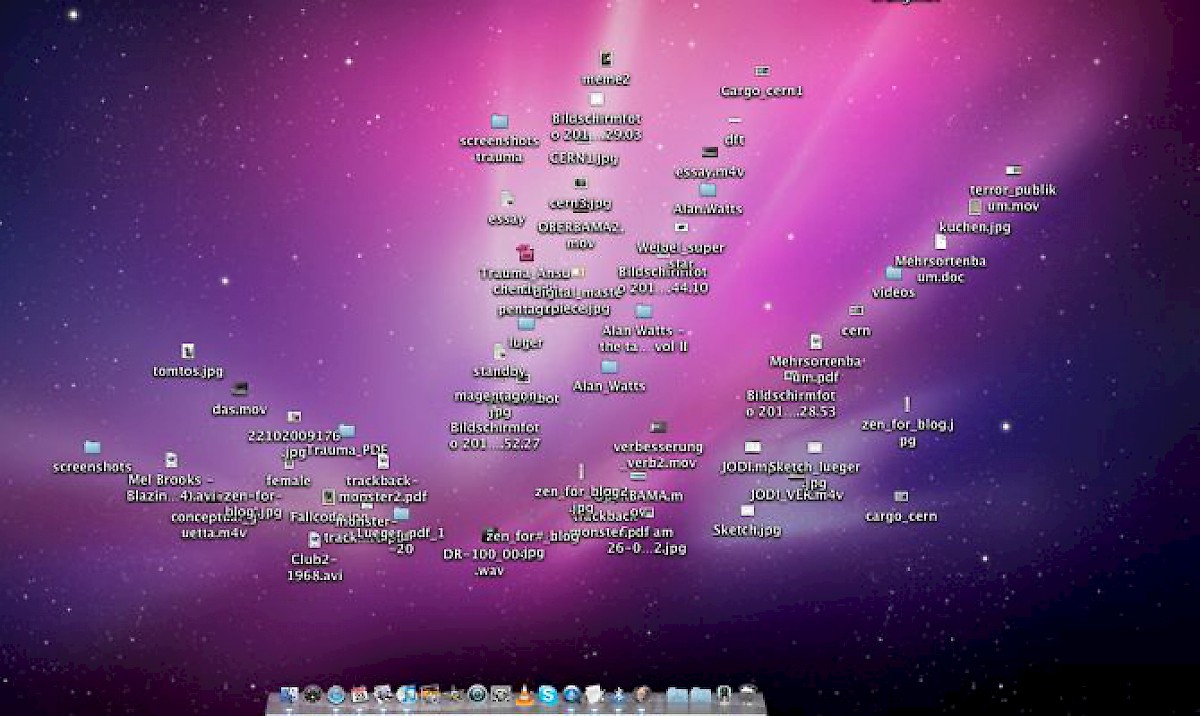This screenshot has height=716, width=1200.
Task: Select the terror_publikum.mov file
Action: point(1013,171)
